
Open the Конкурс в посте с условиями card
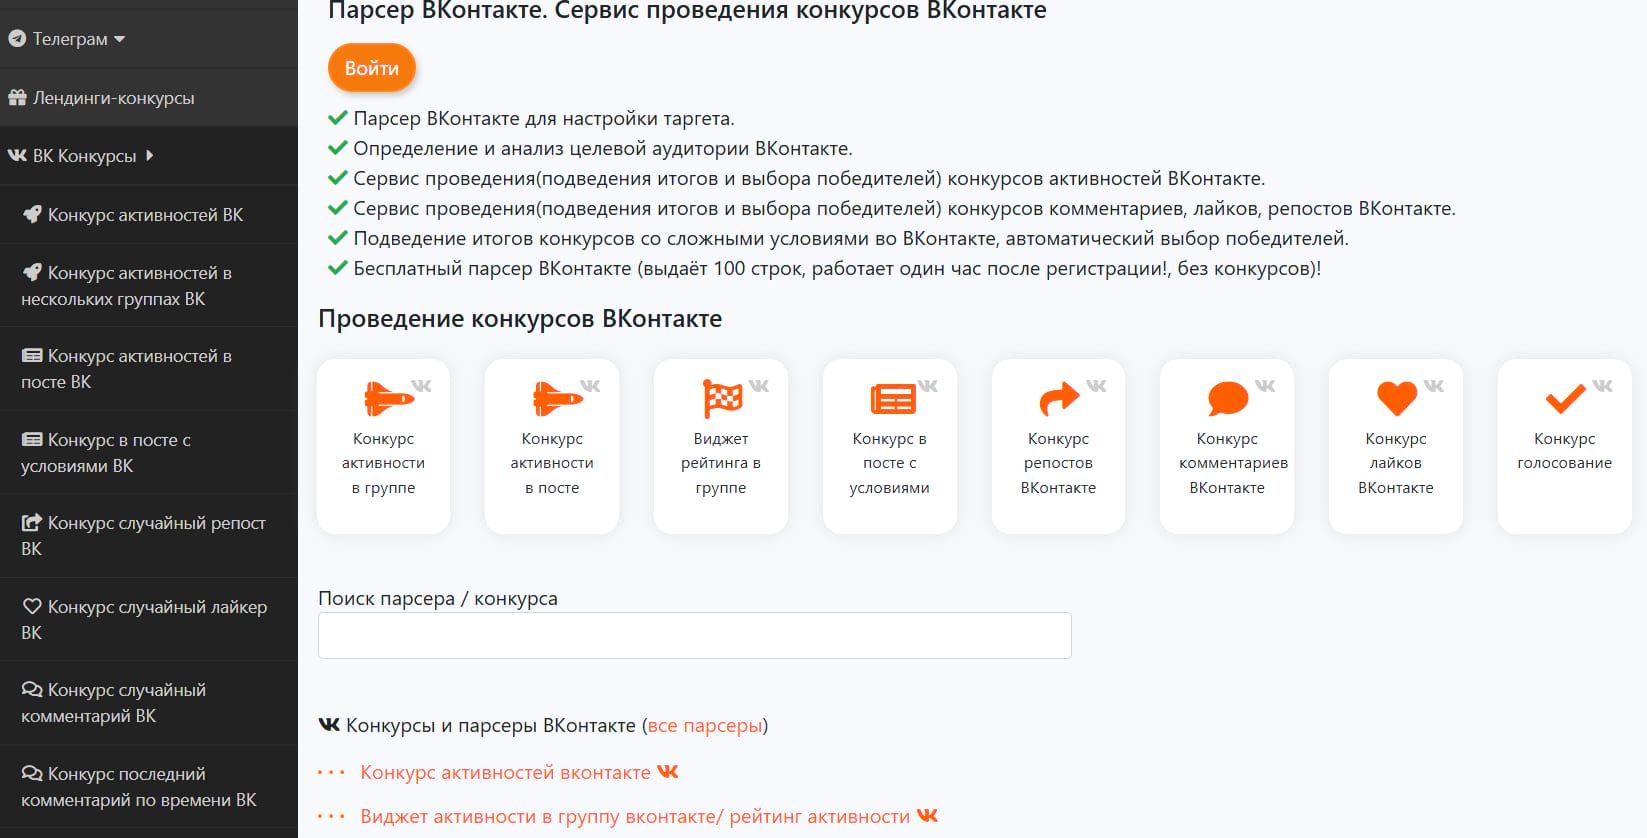(890, 446)
